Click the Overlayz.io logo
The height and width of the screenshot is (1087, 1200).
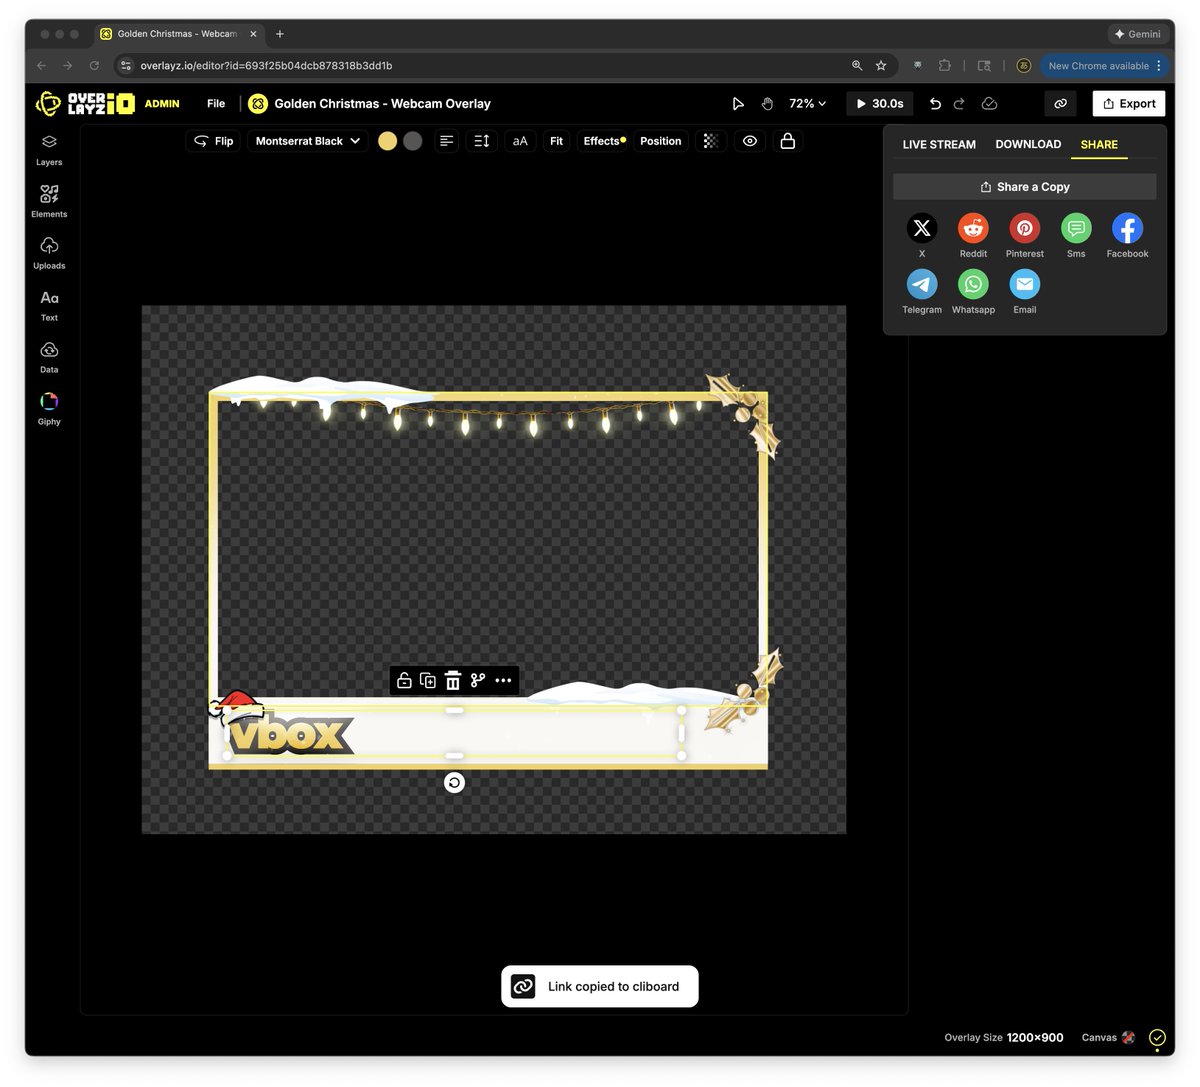pos(85,103)
